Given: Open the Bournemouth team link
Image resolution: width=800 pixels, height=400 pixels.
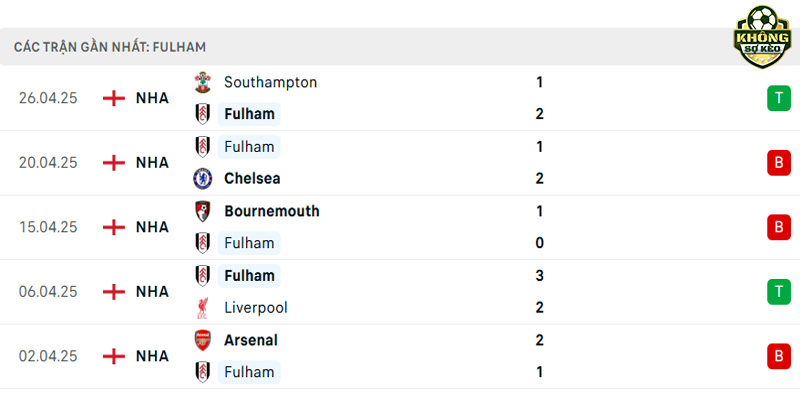Looking at the screenshot, I should coord(271,211).
